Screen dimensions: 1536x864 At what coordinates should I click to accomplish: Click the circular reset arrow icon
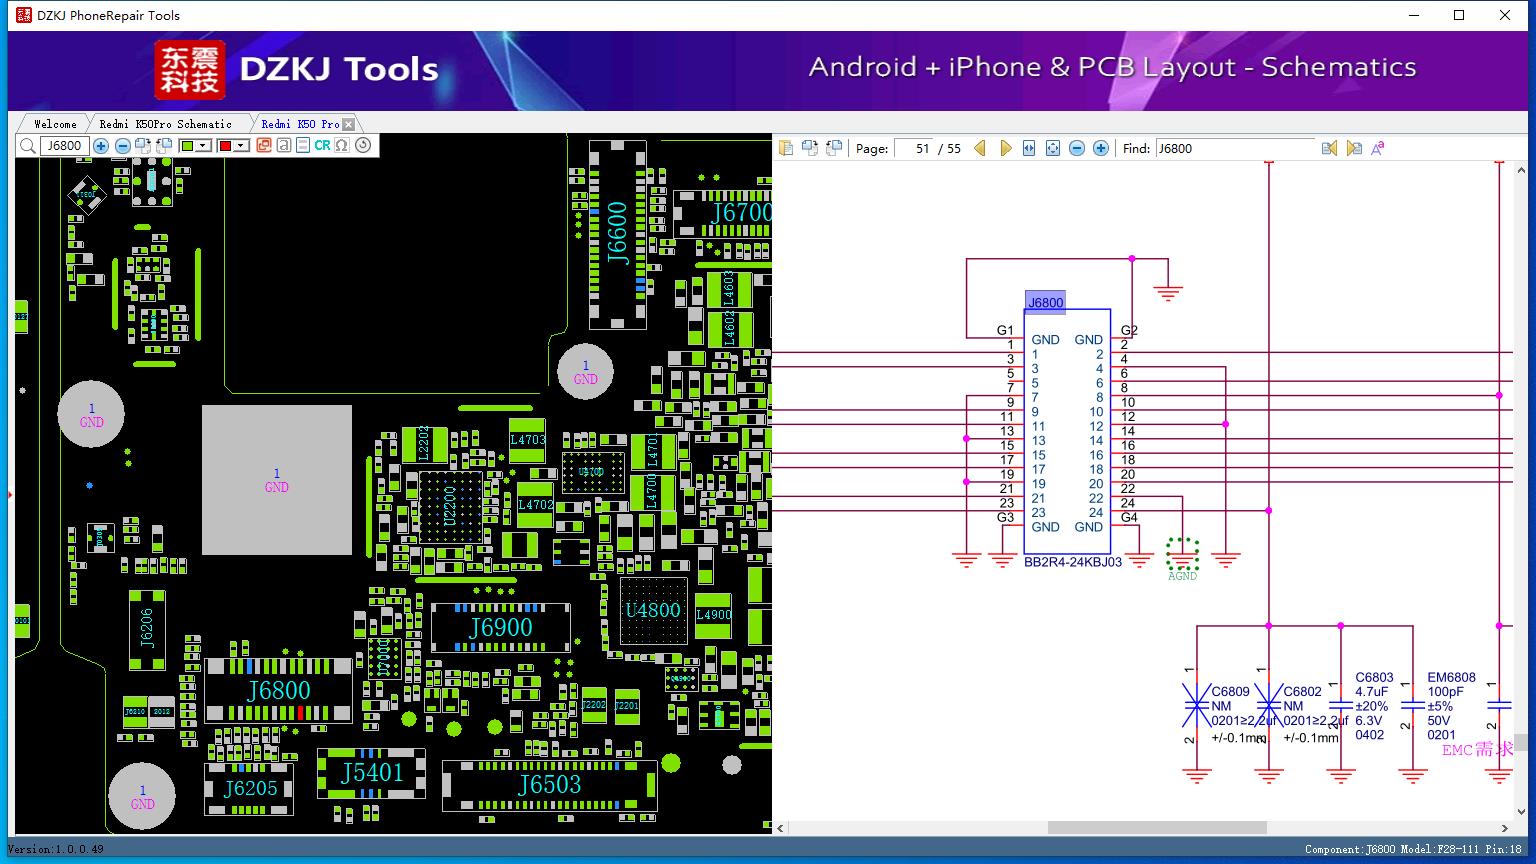click(x=363, y=146)
